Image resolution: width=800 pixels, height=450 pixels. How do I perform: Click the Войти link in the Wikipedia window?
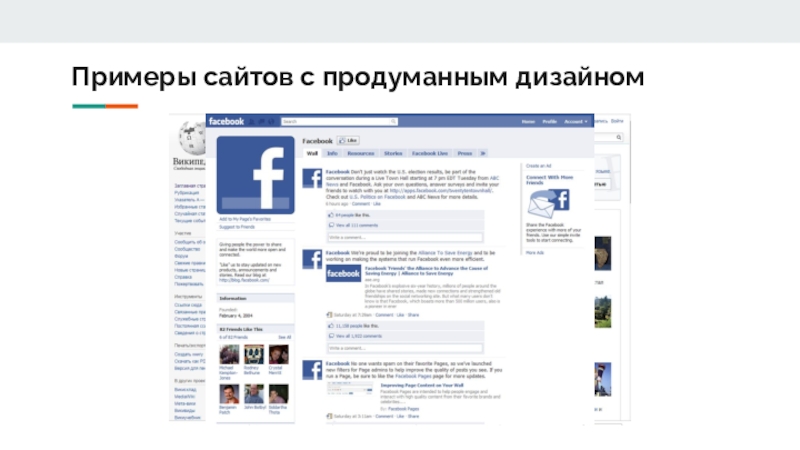pos(617,121)
